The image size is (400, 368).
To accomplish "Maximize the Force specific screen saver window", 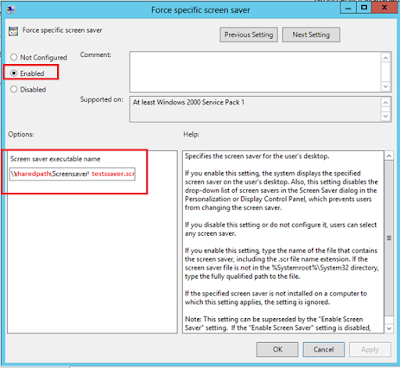I will coord(364,8).
